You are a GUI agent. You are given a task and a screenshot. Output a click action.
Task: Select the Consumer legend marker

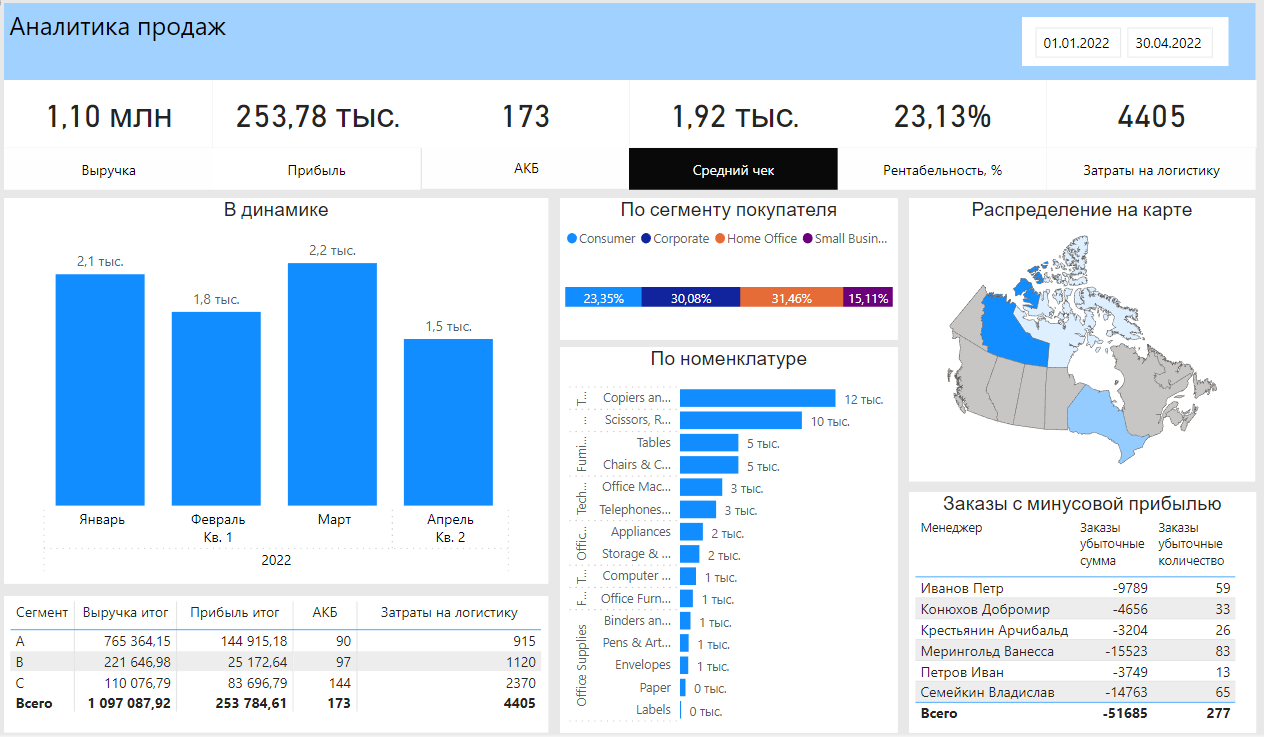(570, 238)
